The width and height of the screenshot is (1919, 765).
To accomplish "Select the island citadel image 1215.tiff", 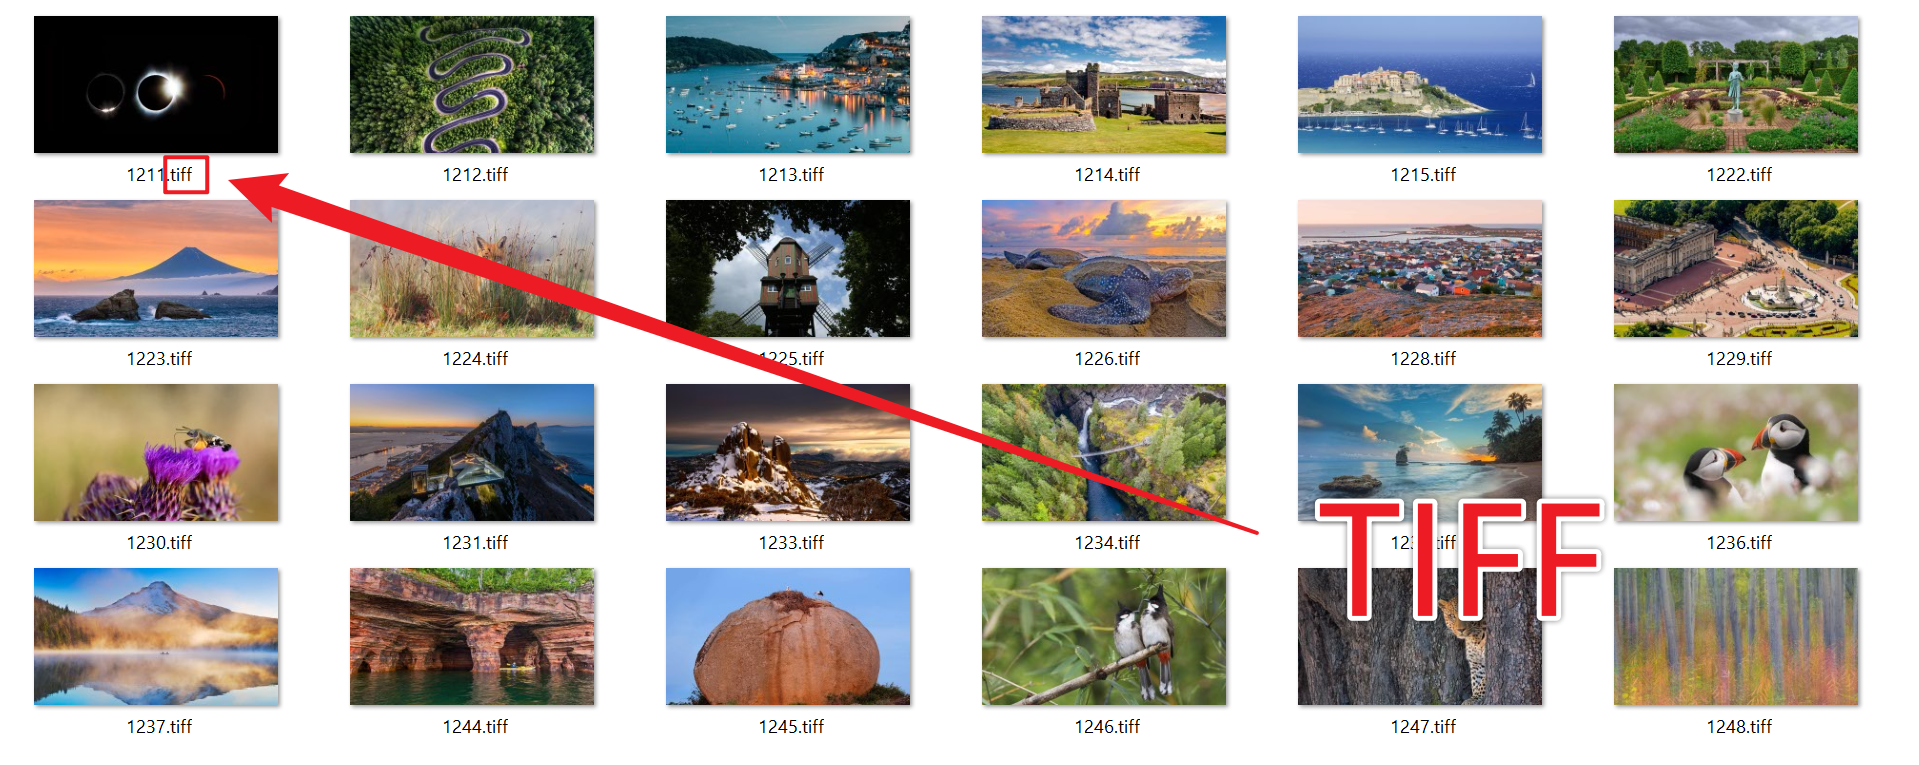I will point(1420,84).
